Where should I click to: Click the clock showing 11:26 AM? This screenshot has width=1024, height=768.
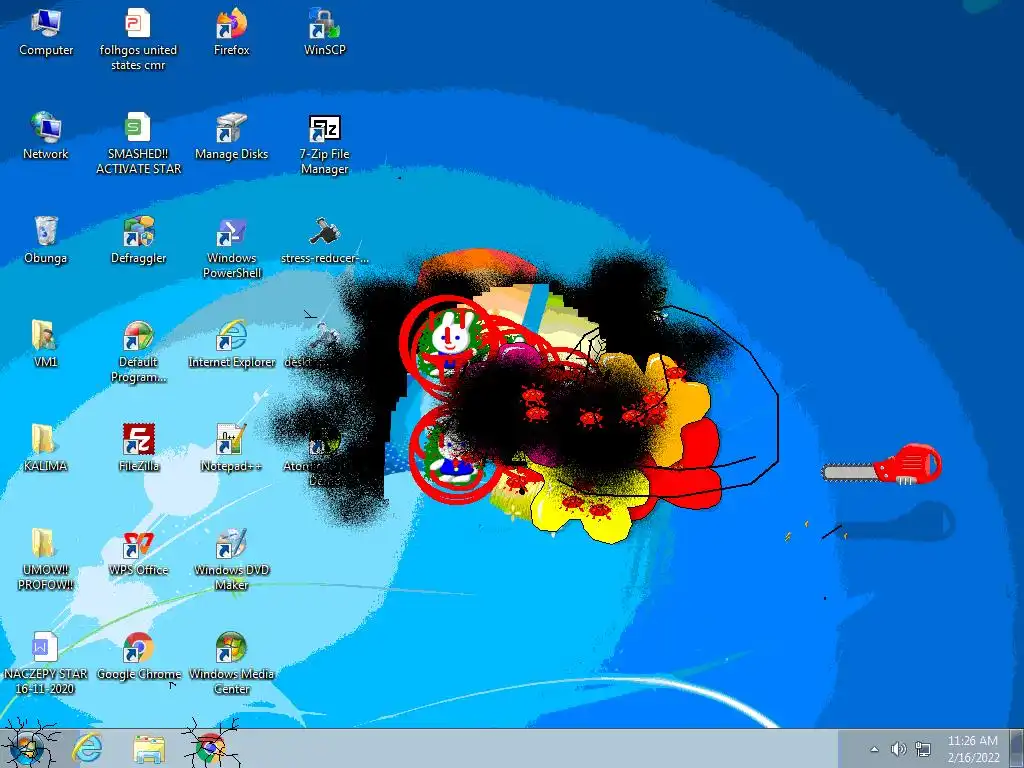click(973, 749)
